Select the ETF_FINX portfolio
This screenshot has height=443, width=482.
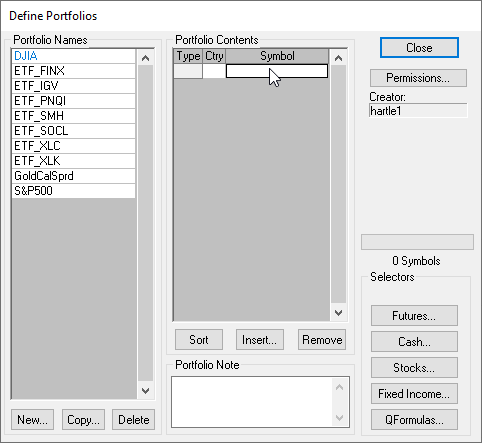(x=74, y=71)
